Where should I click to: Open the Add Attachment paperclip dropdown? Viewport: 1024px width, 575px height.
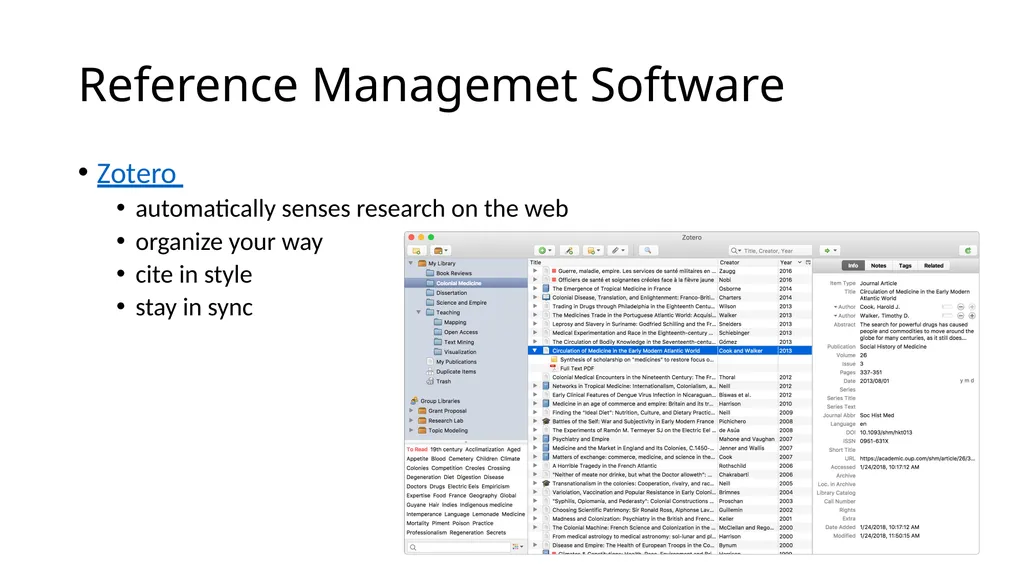[618, 251]
